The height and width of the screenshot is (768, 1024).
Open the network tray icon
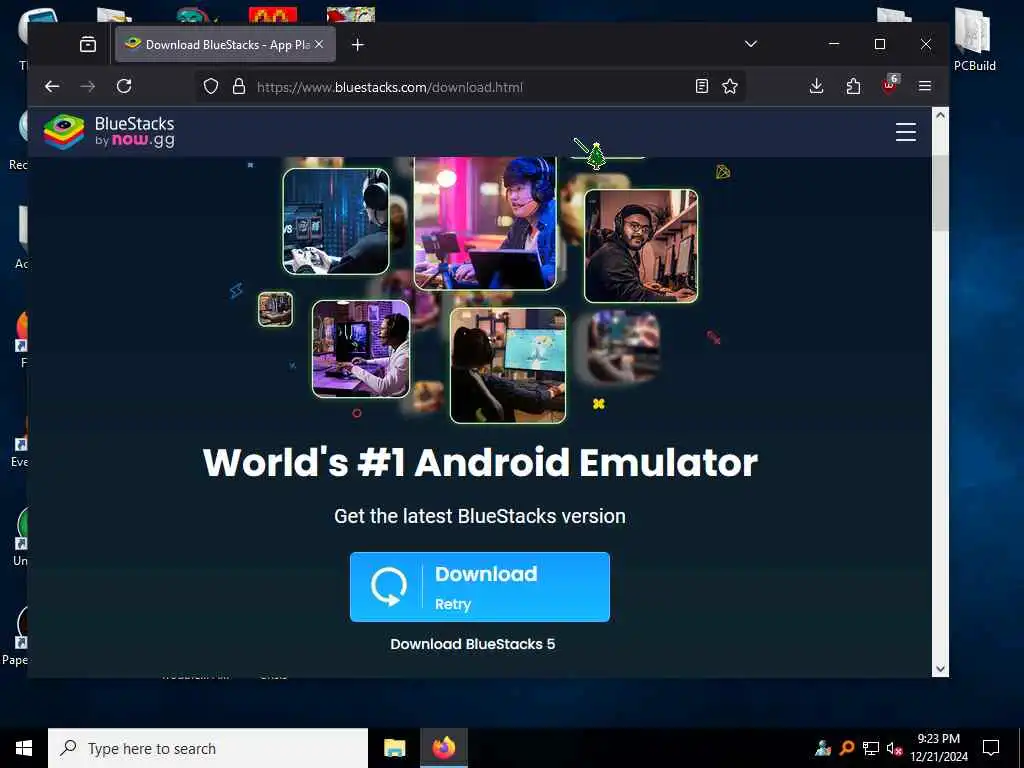click(x=871, y=748)
